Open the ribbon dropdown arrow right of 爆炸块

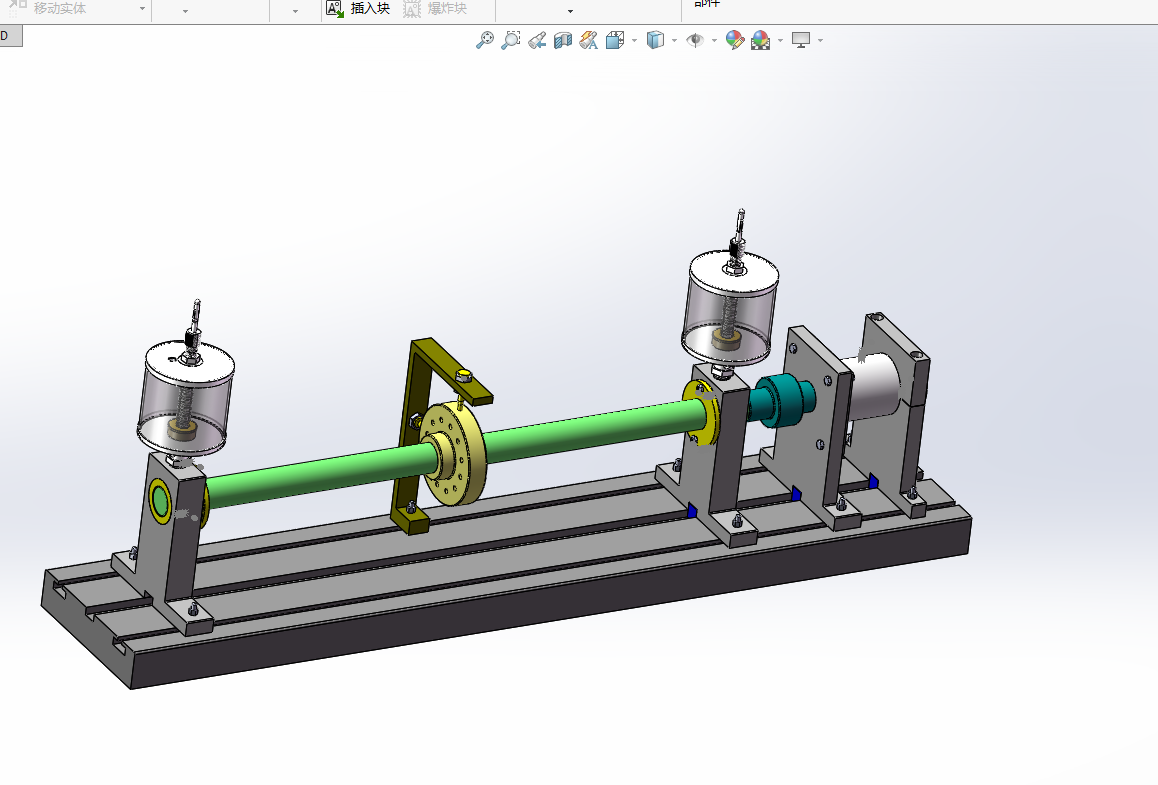pos(570,11)
